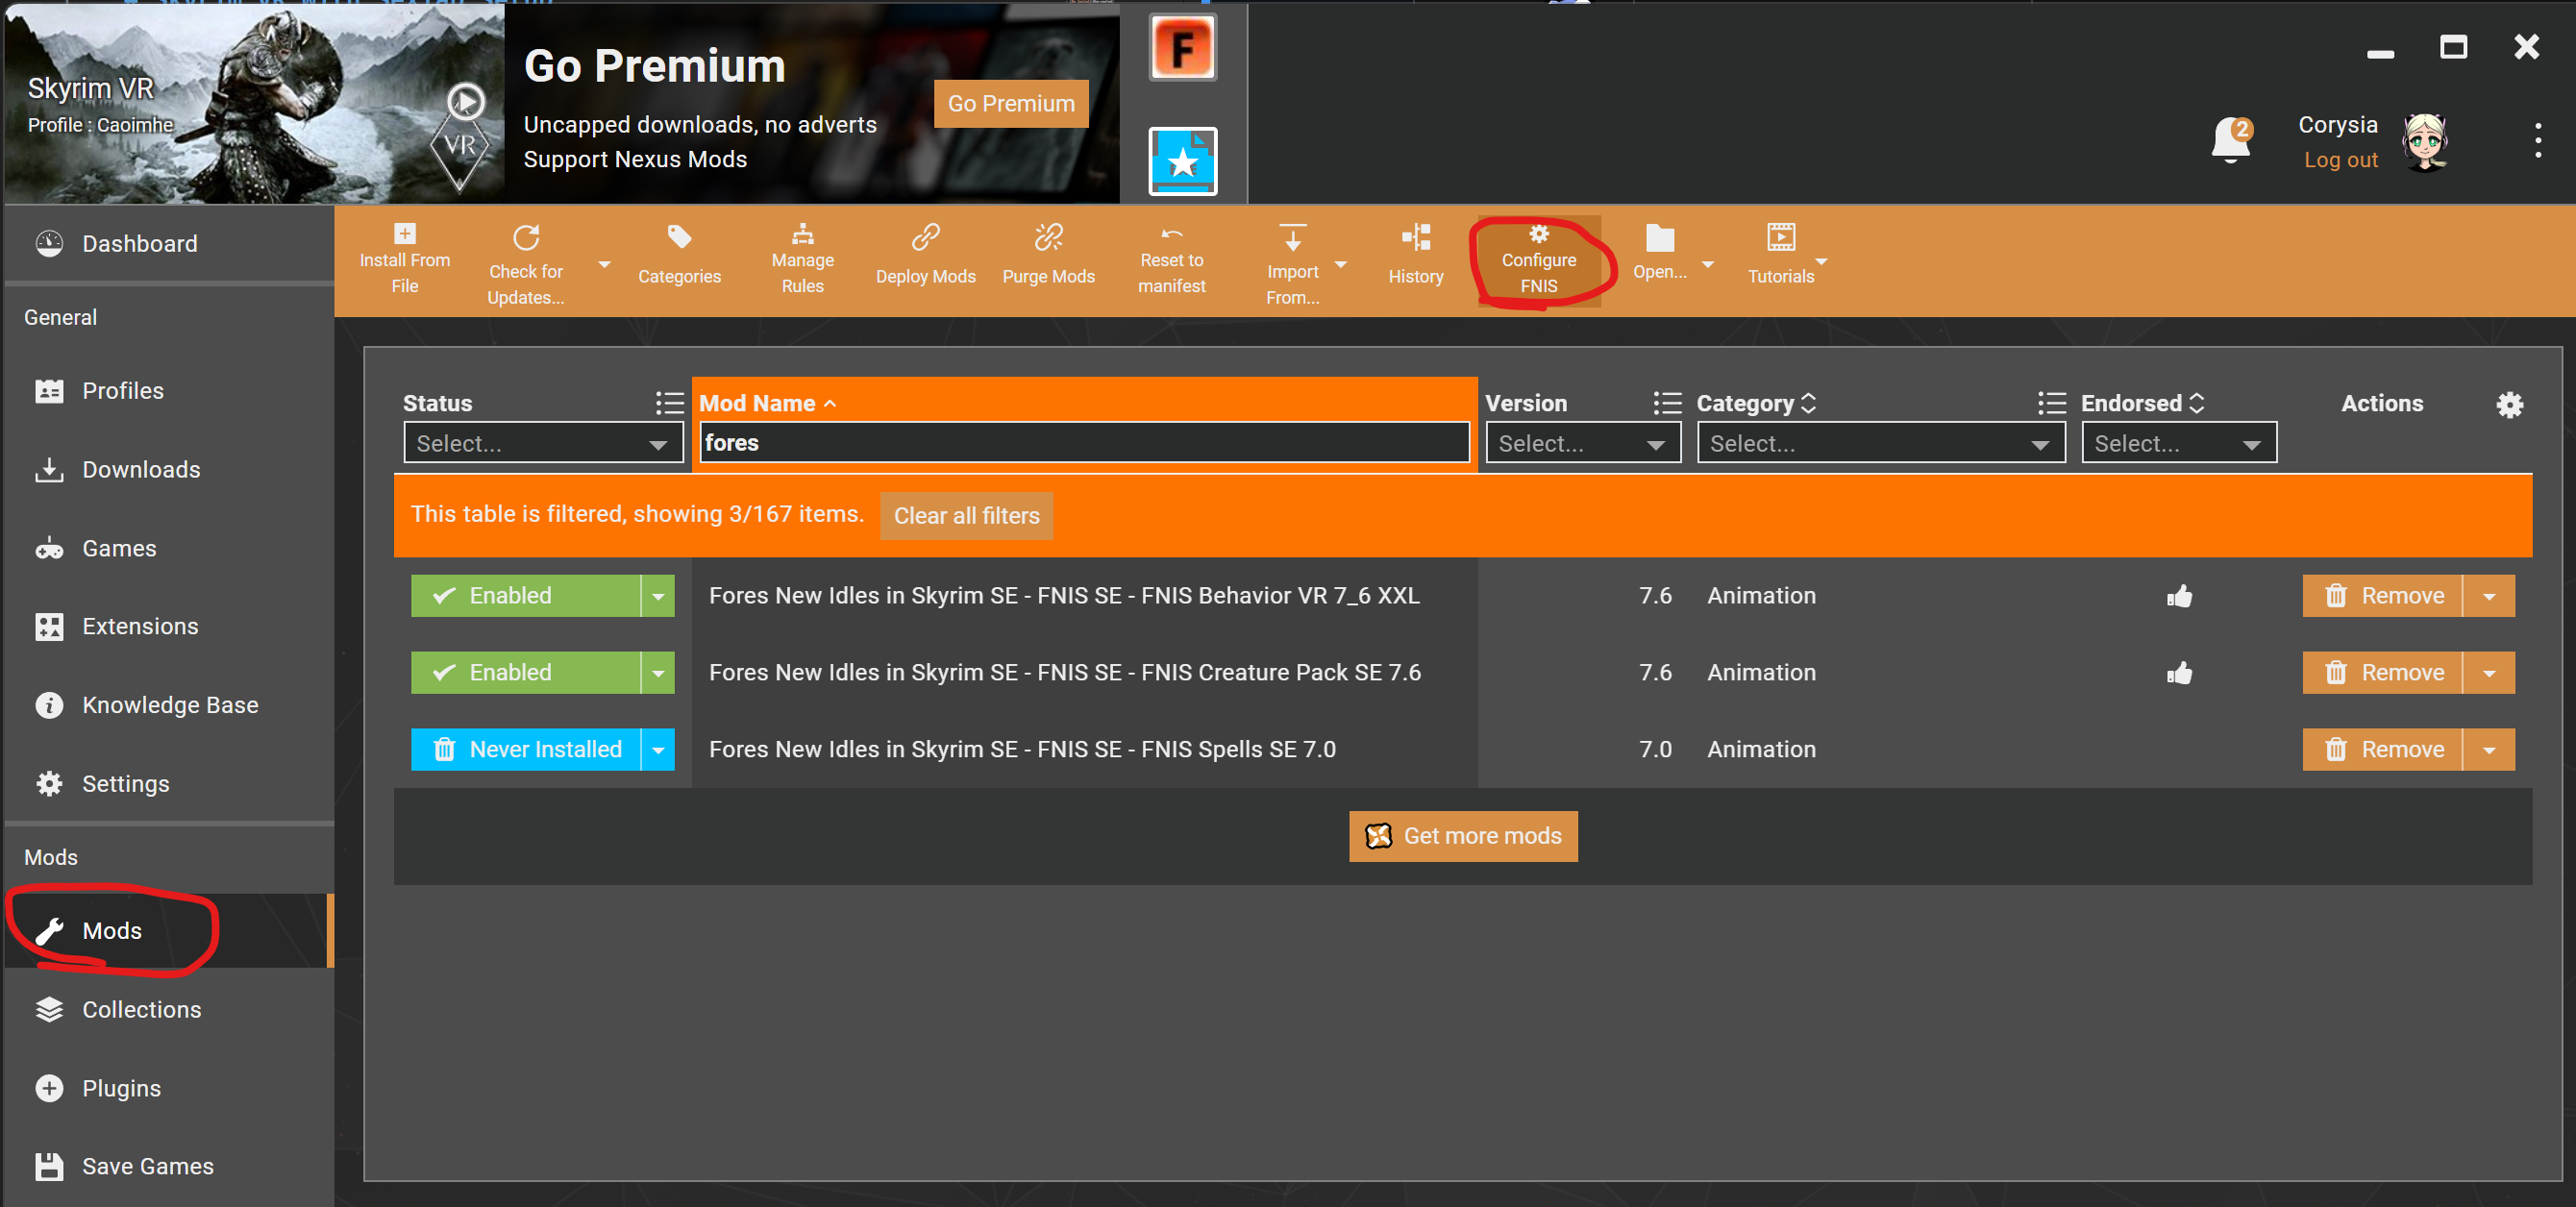Expand the Tutorials dropdown arrow

(1821, 262)
